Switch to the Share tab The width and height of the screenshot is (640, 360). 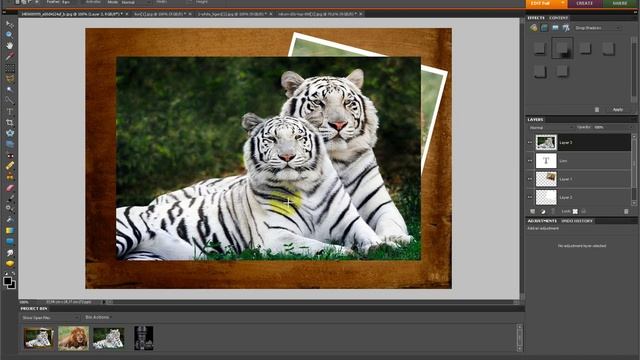tap(620, 3)
